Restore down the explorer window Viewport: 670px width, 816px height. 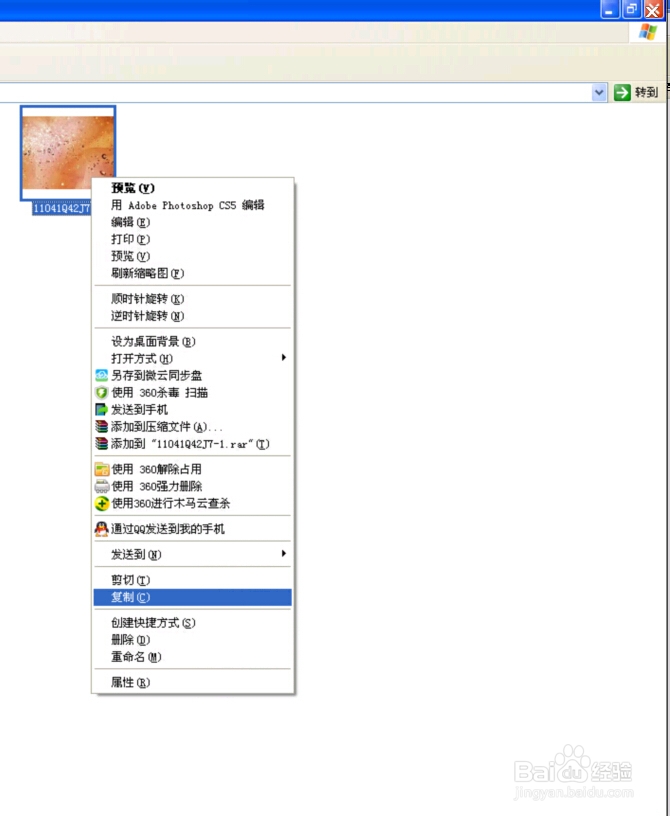click(631, 9)
